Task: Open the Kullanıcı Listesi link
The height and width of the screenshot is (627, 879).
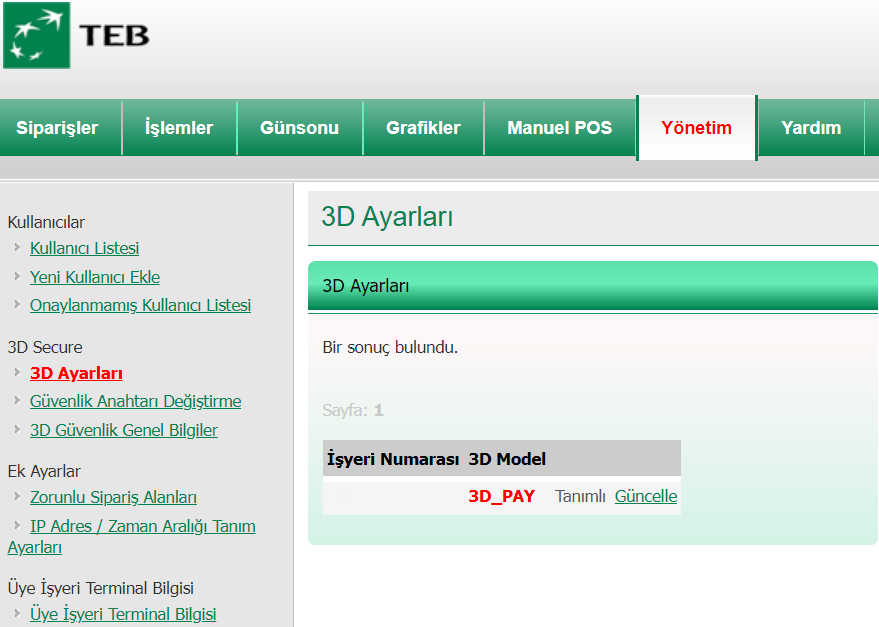Action: click(x=84, y=248)
